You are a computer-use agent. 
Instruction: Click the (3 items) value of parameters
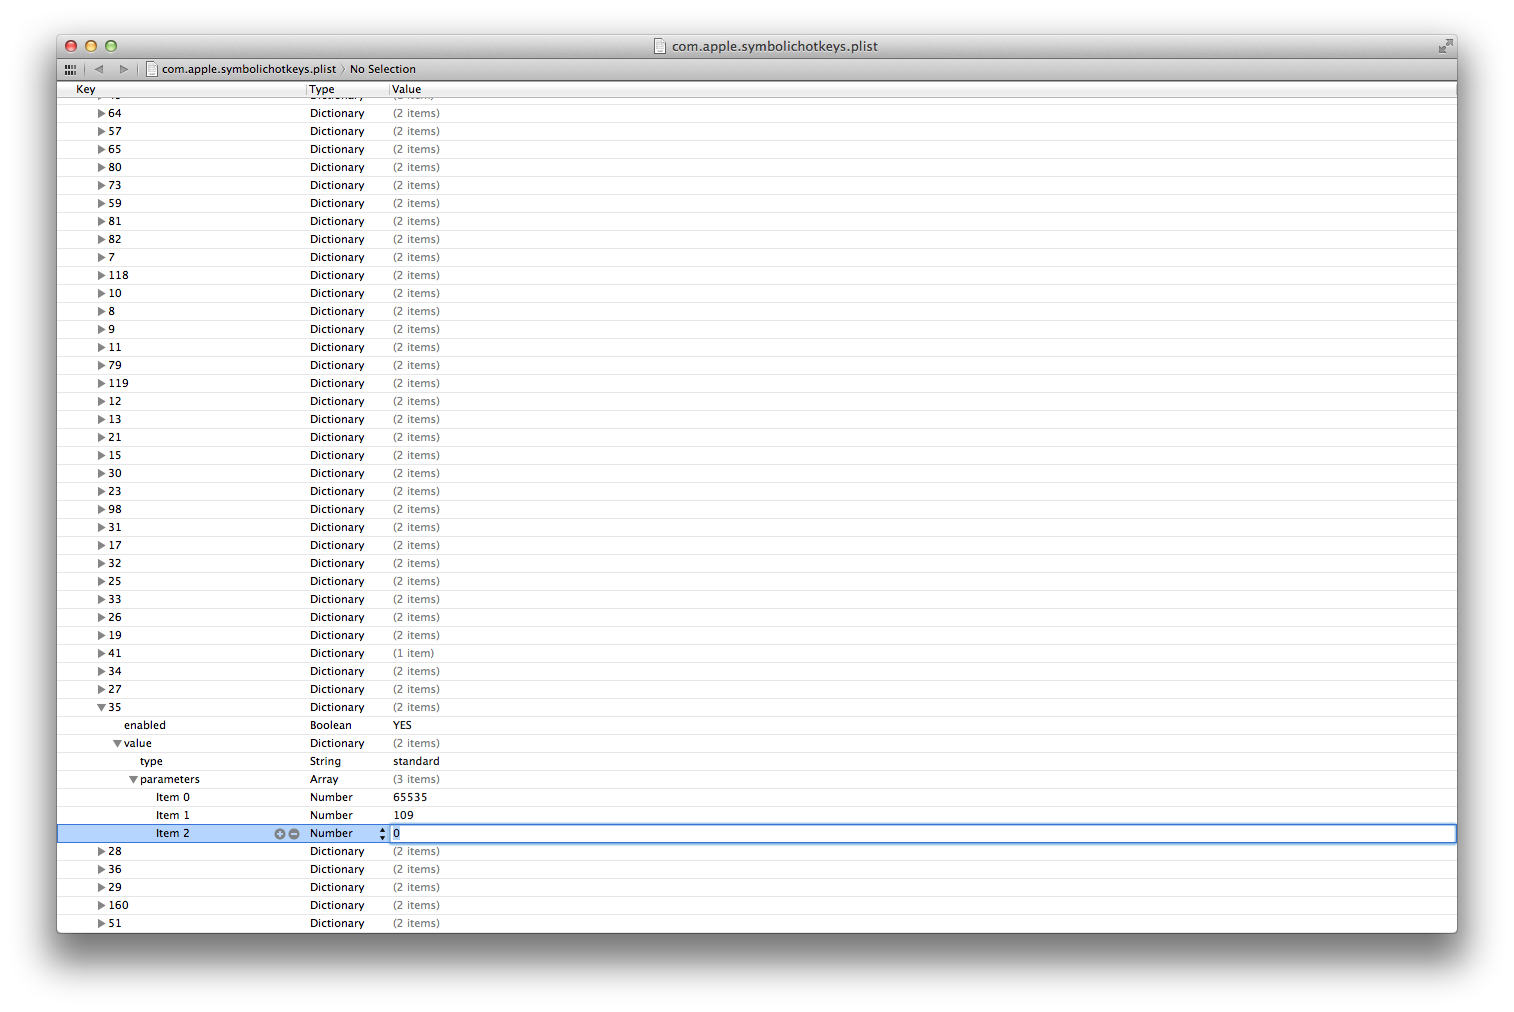[x=416, y=780]
